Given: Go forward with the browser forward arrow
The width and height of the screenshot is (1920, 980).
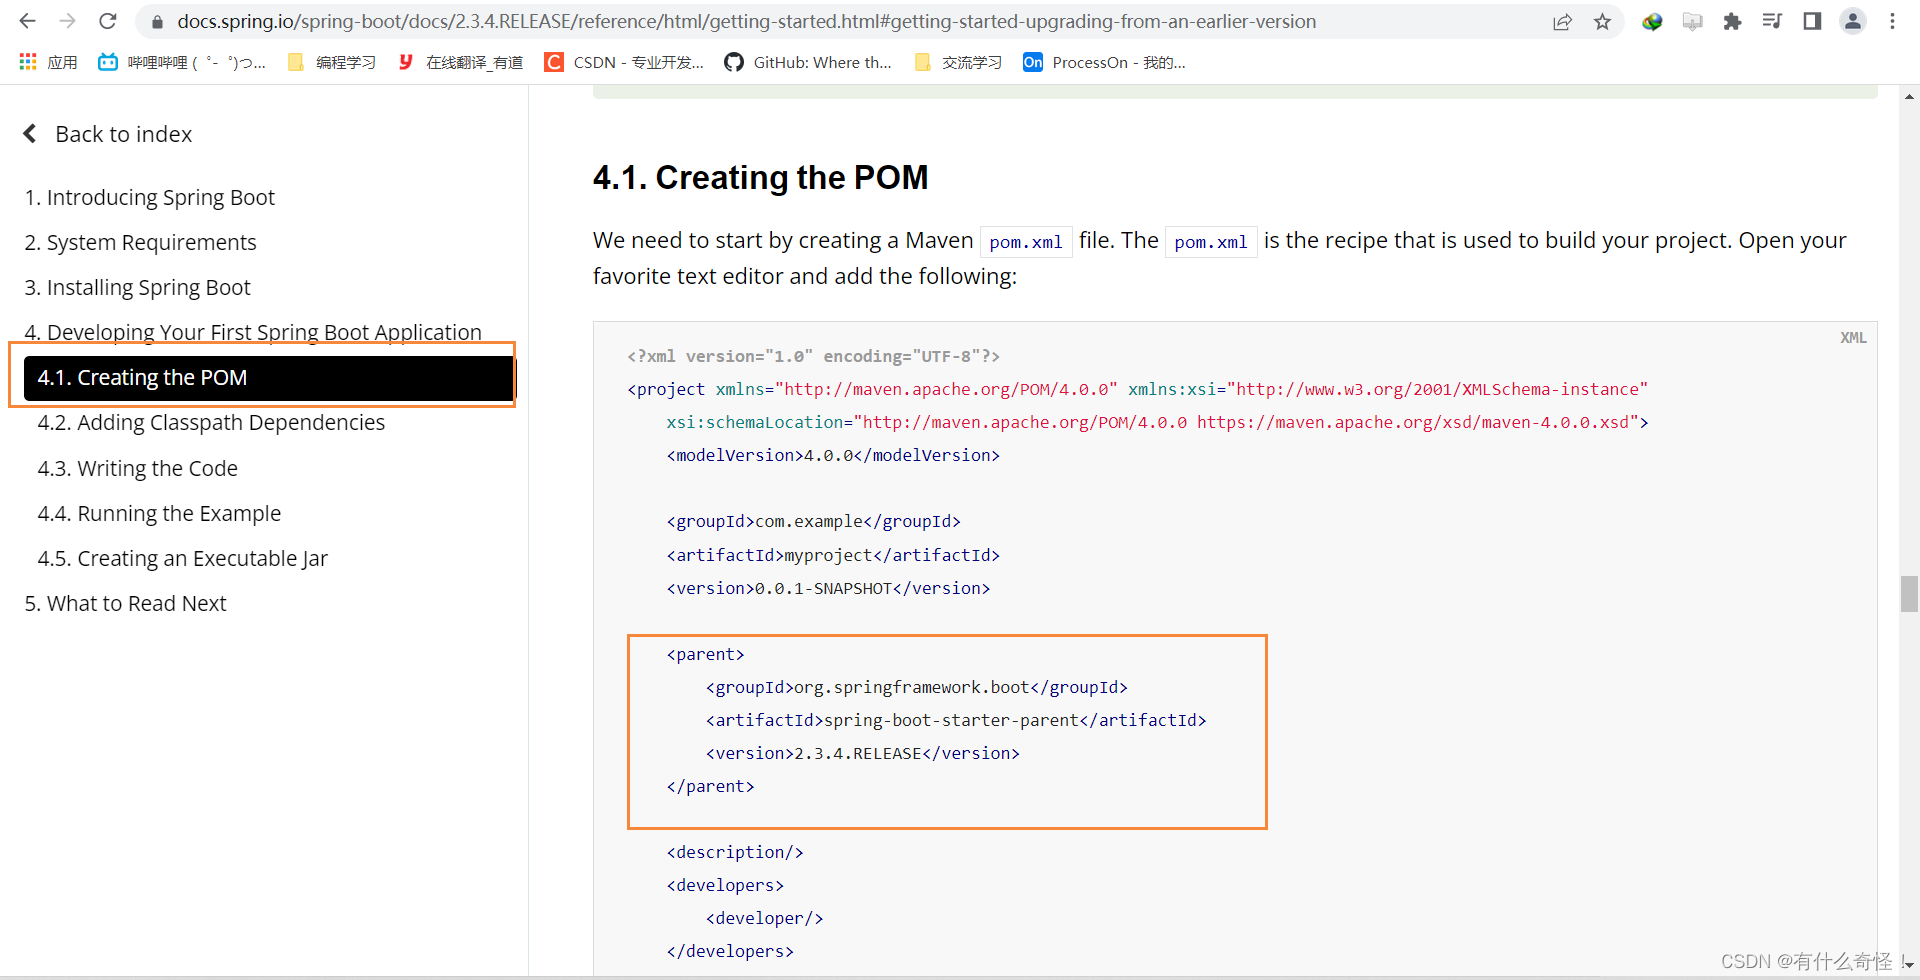Looking at the screenshot, I should pos(68,21).
